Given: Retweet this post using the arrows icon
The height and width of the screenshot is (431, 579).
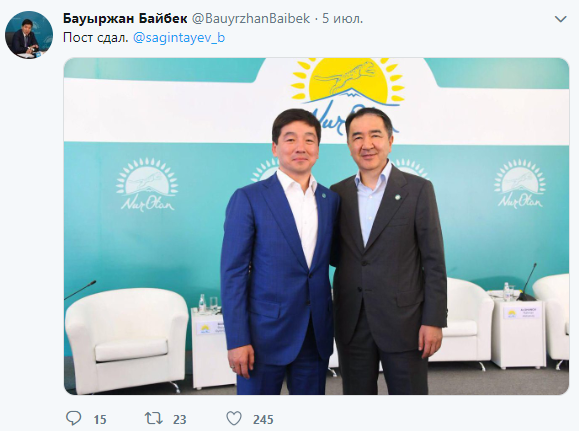Looking at the screenshot, I should click(x=153, y=418).
